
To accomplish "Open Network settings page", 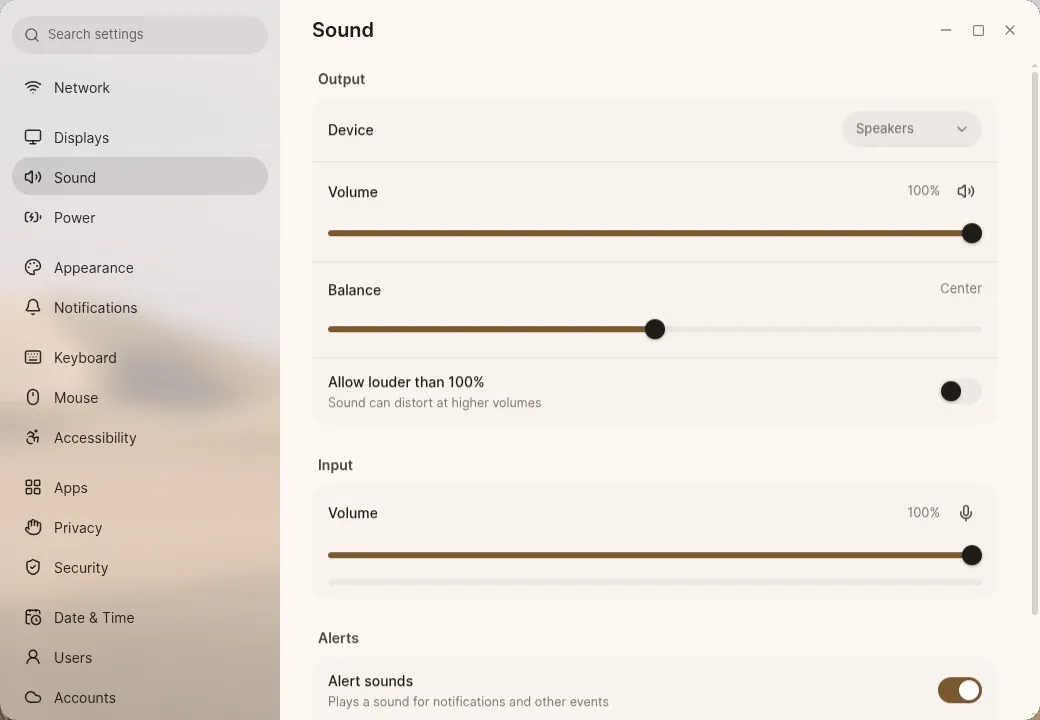I will [x=140, y=88].
